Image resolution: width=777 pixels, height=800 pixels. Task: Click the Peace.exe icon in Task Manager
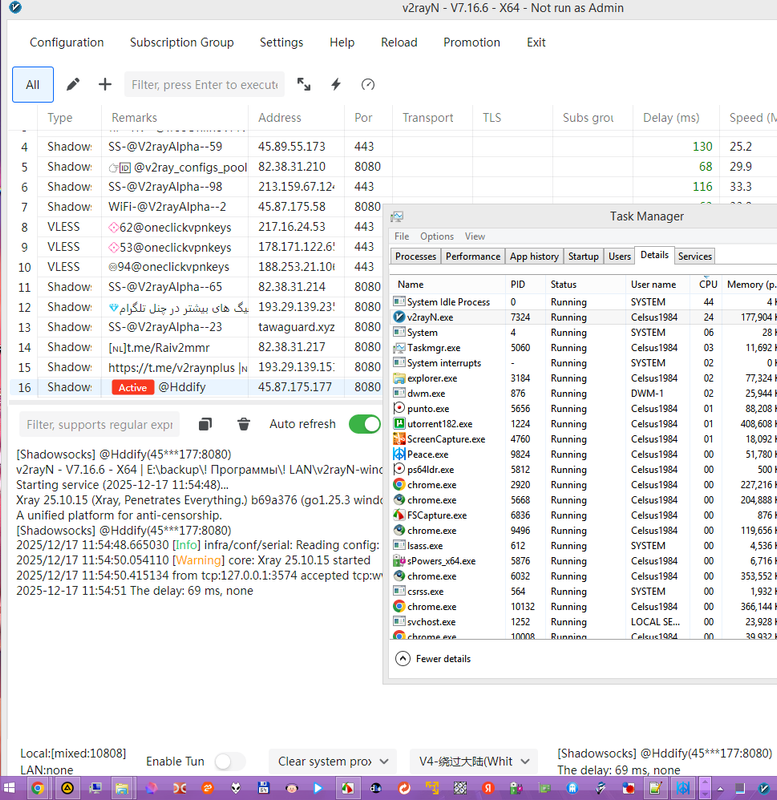tap(399, 454)
